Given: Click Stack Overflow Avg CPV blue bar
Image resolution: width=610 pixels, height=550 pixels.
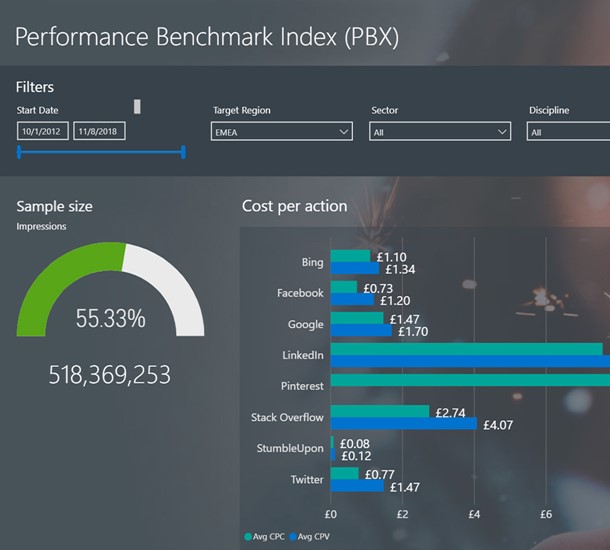Looking at the screenshot, I should 404,424.
